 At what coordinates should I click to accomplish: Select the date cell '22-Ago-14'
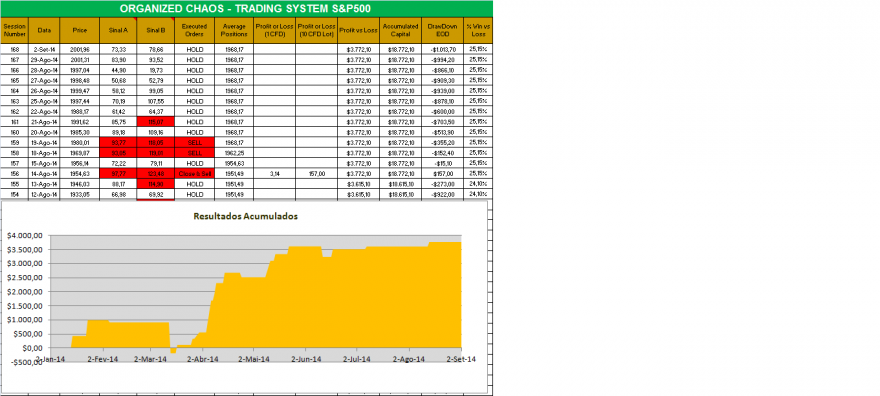[44, 112]
